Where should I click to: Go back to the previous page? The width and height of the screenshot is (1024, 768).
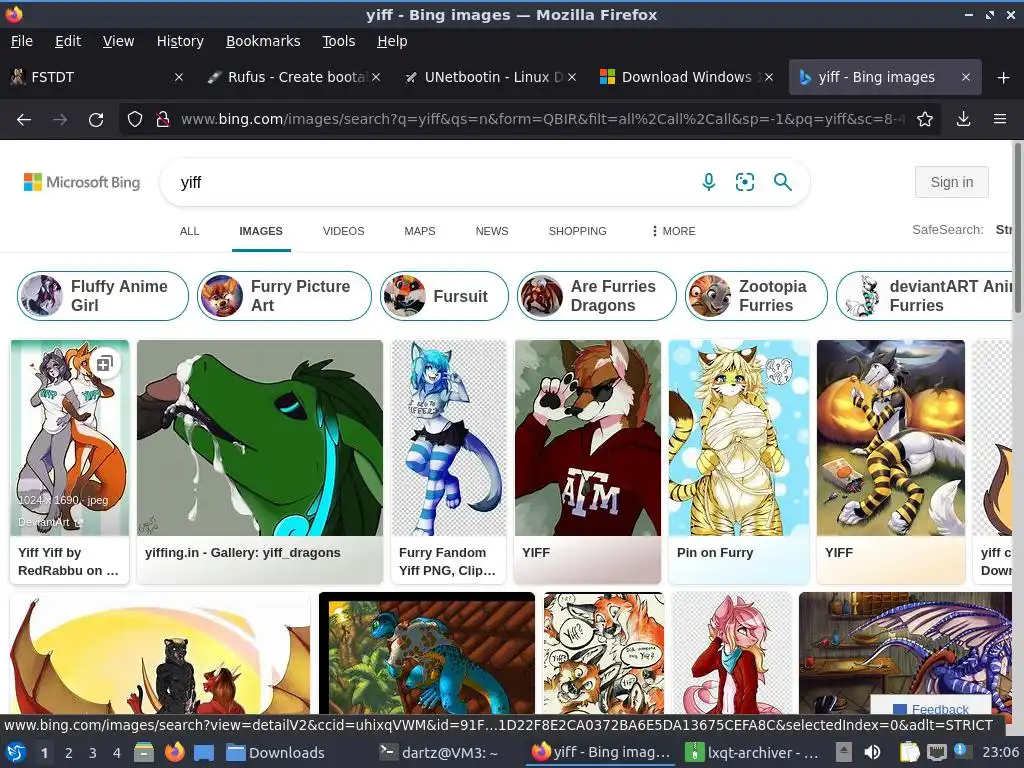24,120
